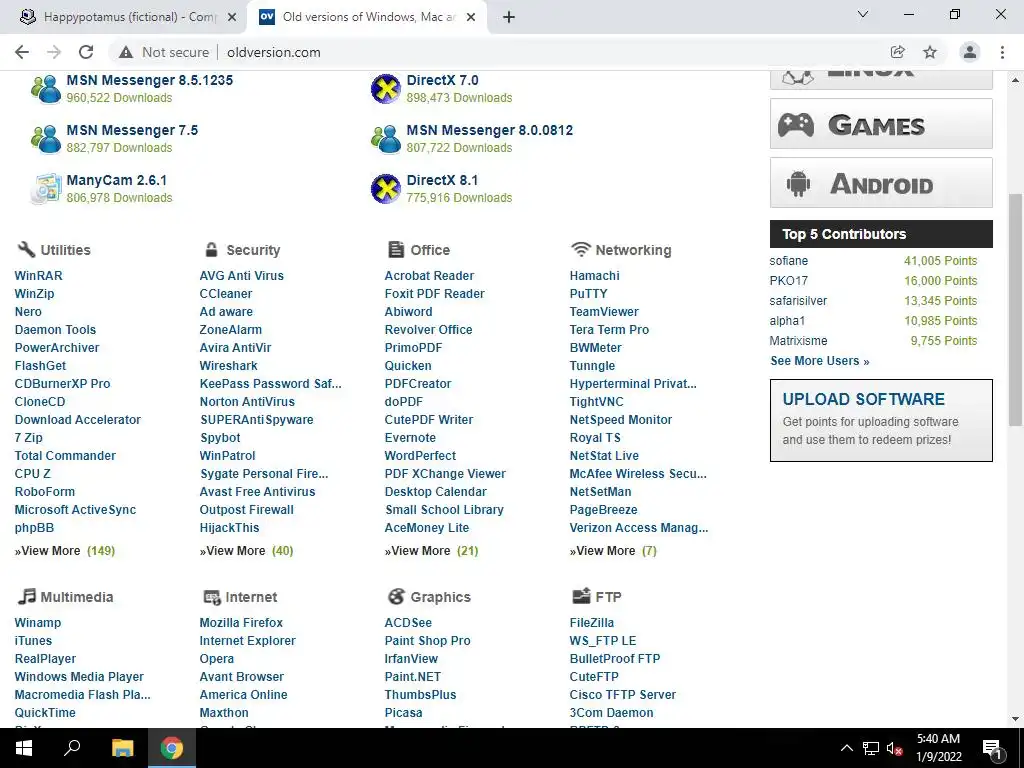
Task: Open the Norton AntiVirus link
Action: point(247,402)
